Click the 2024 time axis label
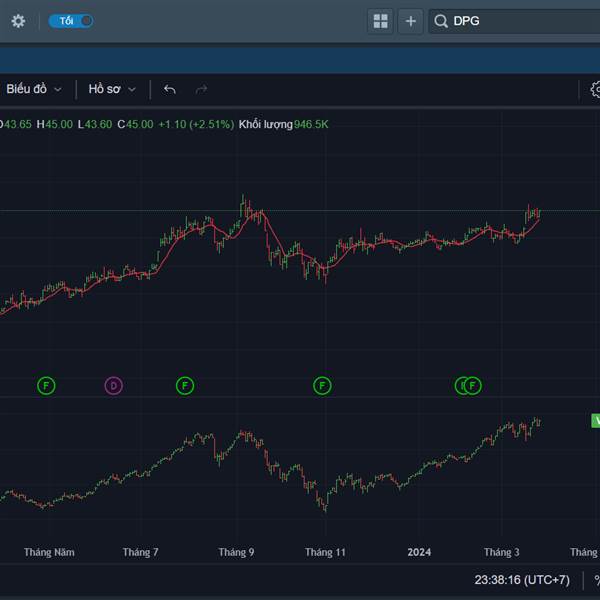 419,552
